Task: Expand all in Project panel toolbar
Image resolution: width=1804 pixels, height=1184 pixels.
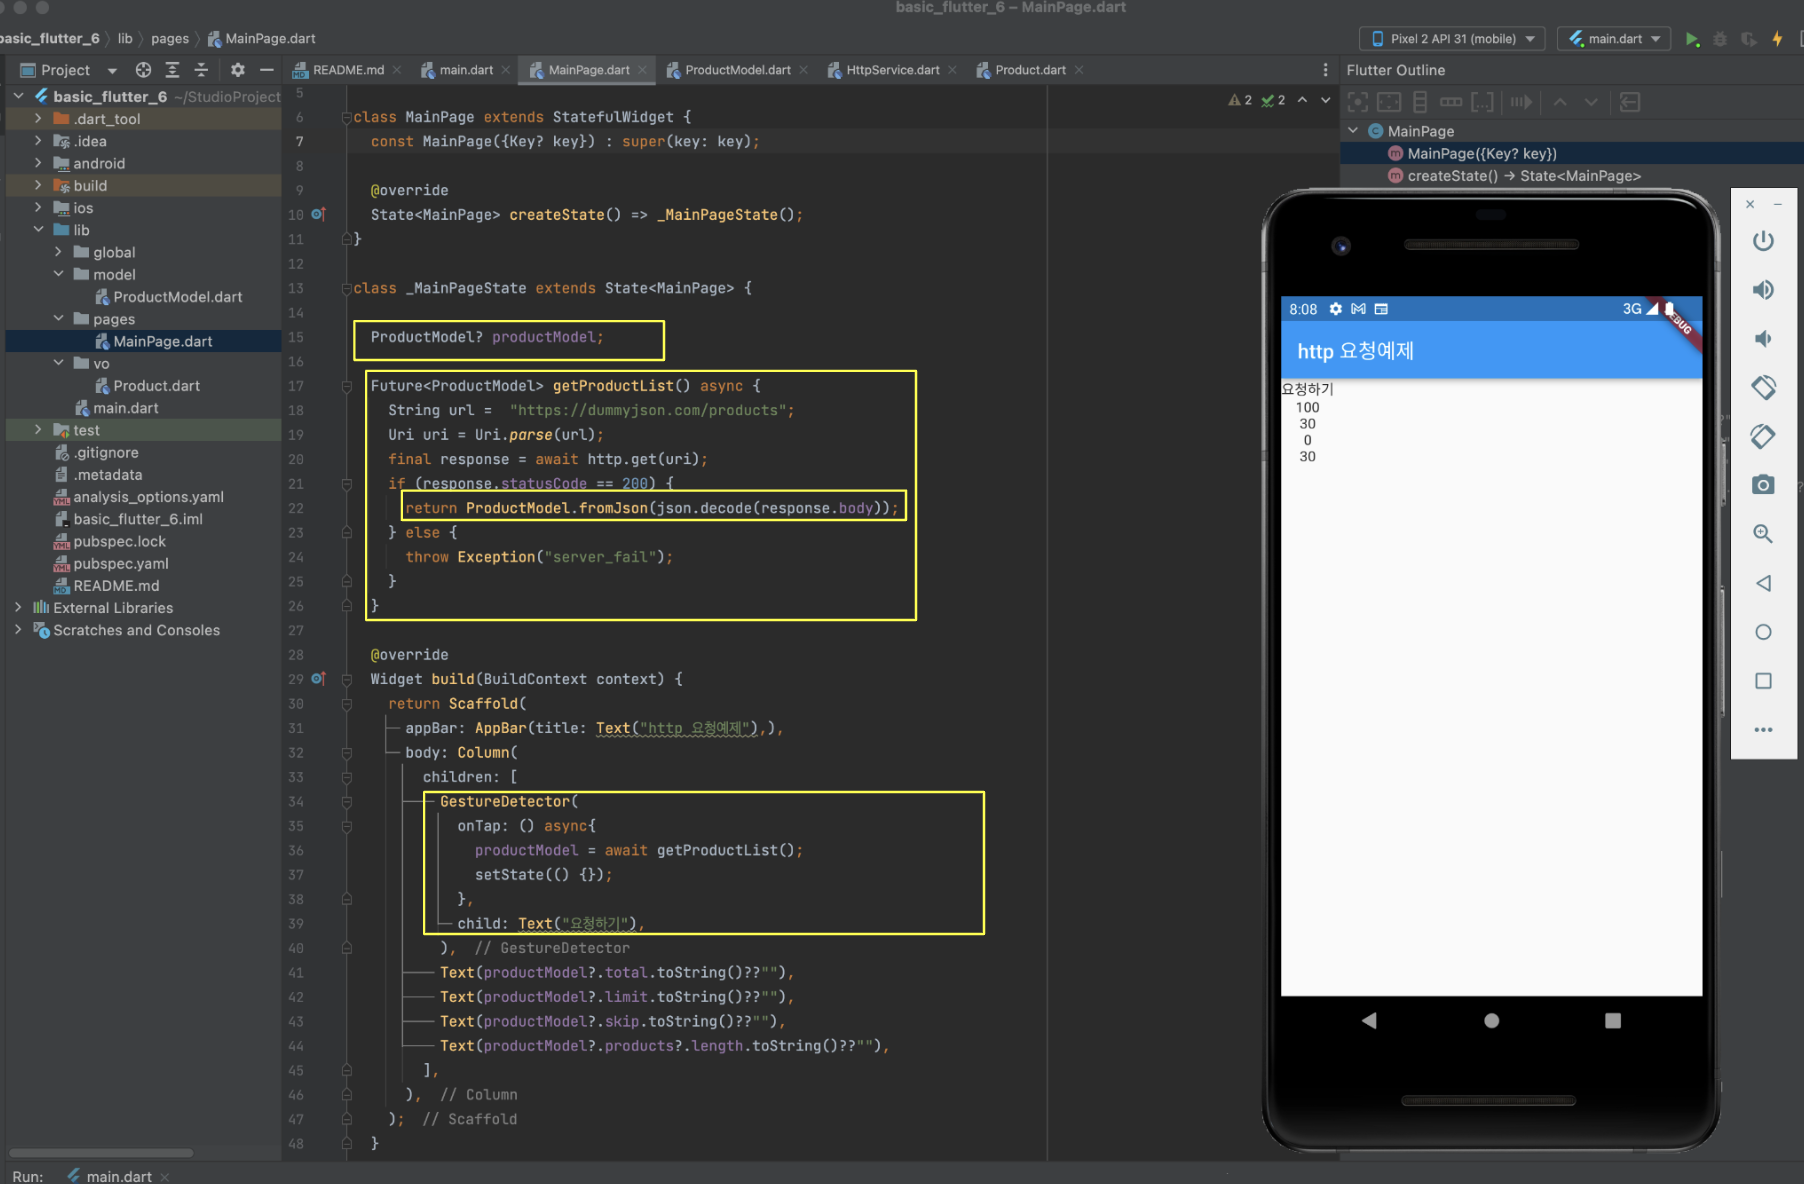Action: pos(172,70)
